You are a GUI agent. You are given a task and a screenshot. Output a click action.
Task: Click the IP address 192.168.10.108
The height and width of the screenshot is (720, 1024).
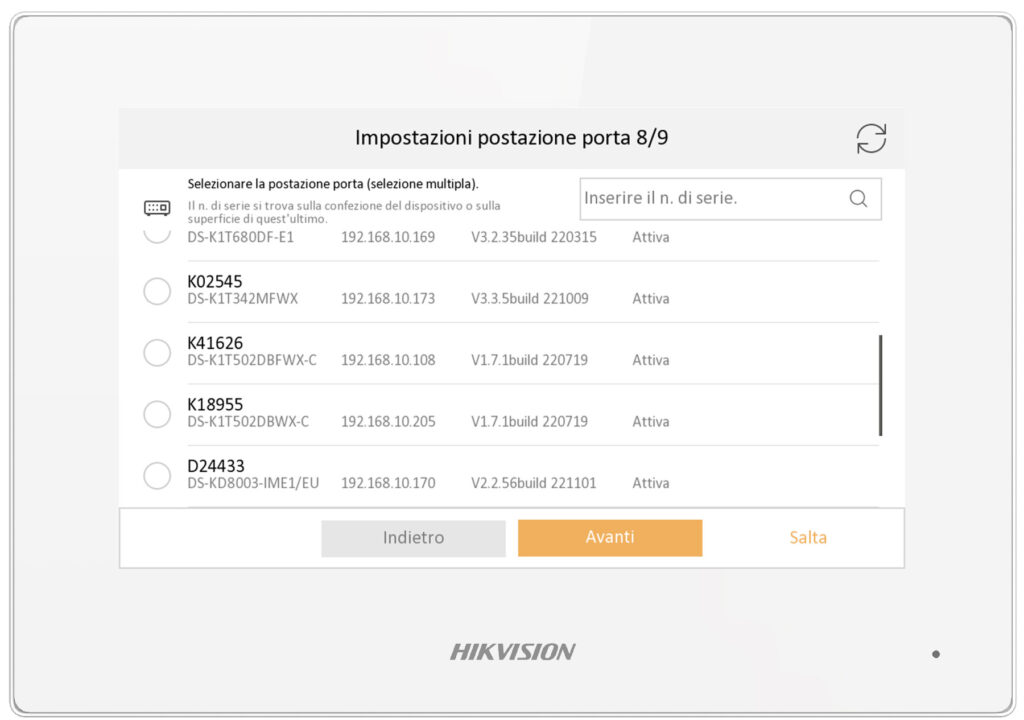[x=388, y=360]
